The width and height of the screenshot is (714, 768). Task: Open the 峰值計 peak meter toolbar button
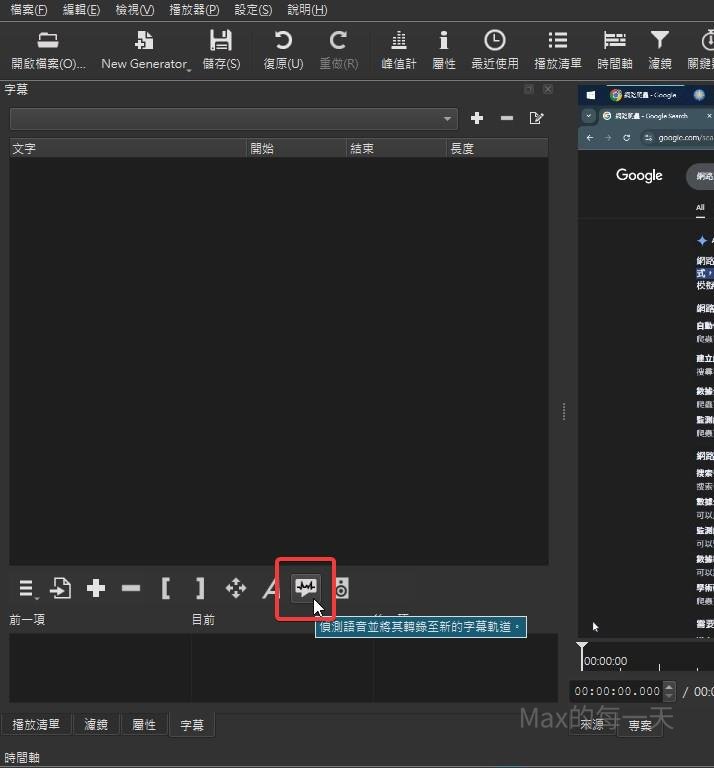[399, 50]
